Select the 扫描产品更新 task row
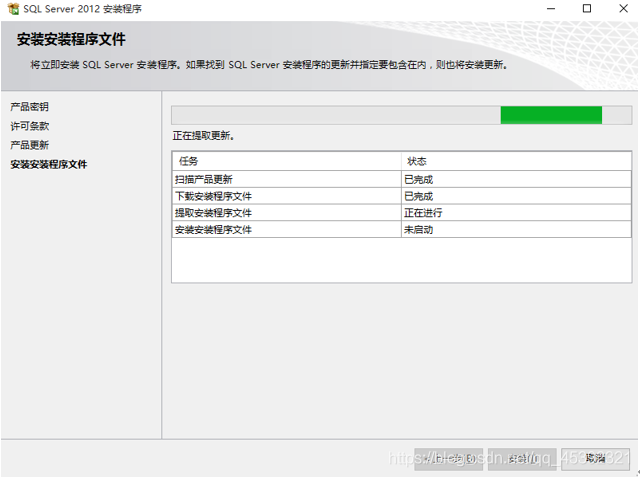This screenshot has width=640, height=477. tap(402, 179)
